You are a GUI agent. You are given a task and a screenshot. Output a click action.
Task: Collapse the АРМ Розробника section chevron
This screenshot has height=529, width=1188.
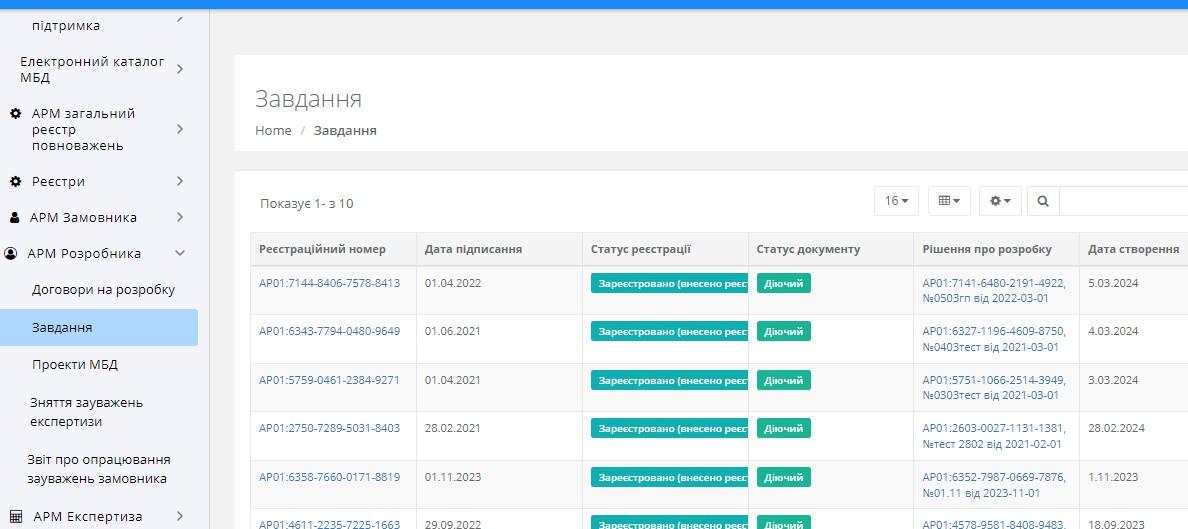(180, 254)
